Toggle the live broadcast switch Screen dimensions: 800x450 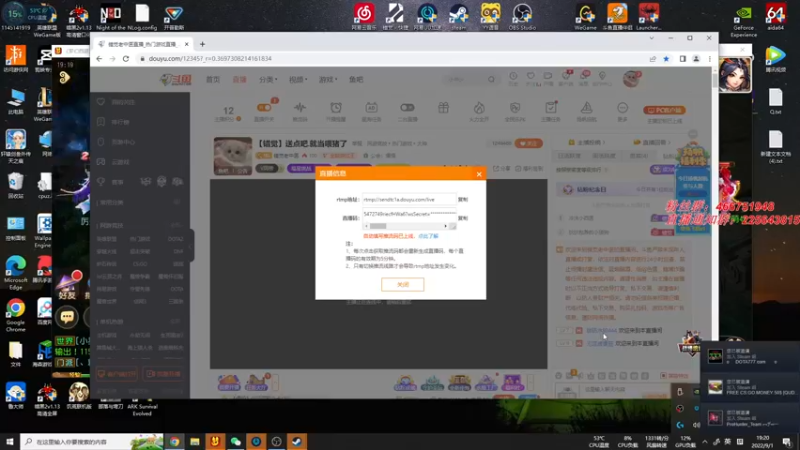tap(264, 107)
